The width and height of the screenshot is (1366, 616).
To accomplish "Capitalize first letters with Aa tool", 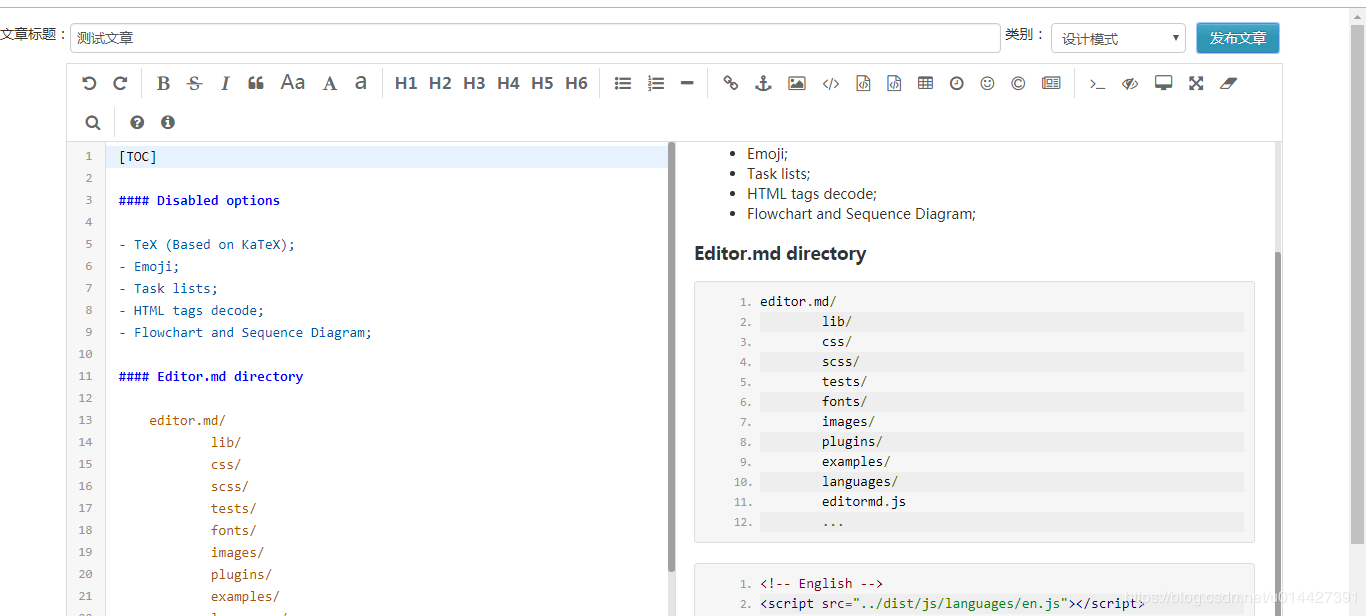I will [x=293, y=83].
